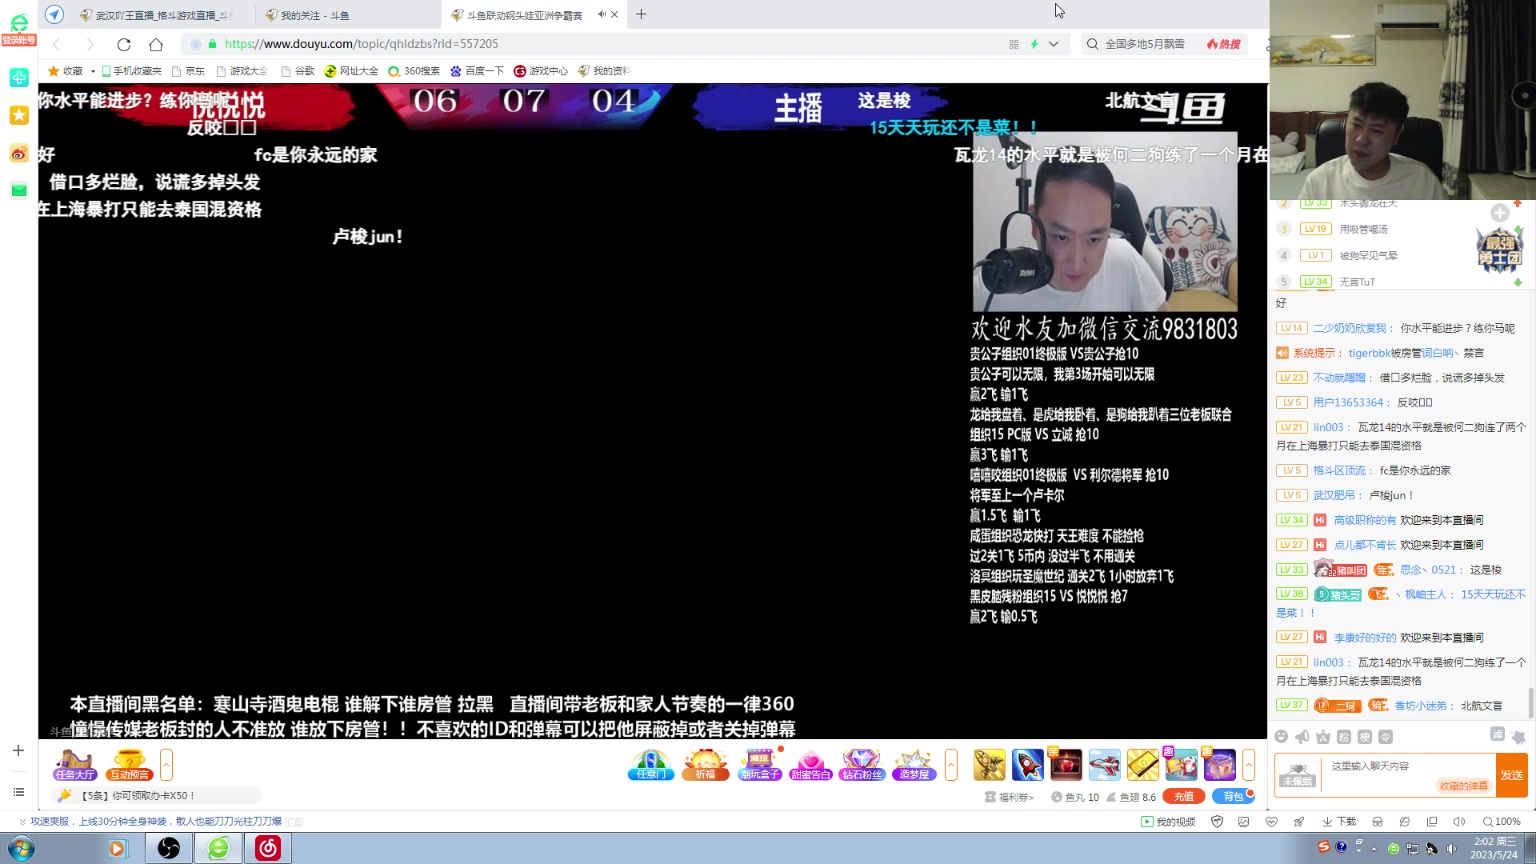Open the 下载 downloads manager
The width and height of the screenshot is (1536, 864).
(x=1339, y=821)
